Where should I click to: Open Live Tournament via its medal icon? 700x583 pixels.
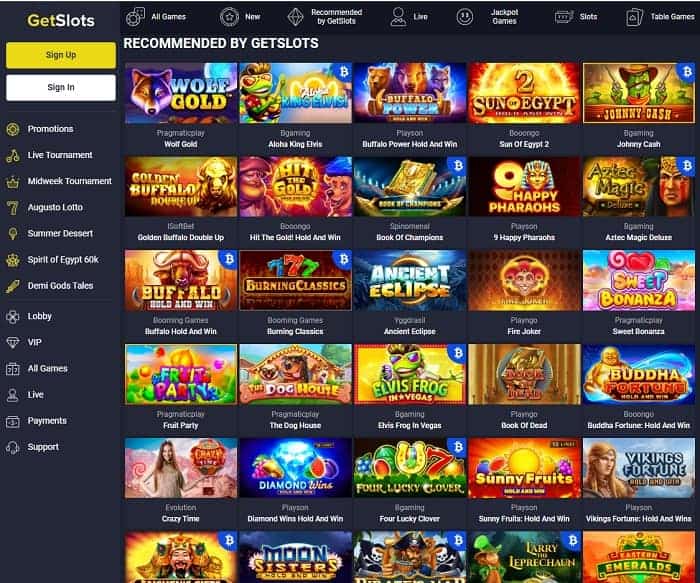tap(13, 155)
